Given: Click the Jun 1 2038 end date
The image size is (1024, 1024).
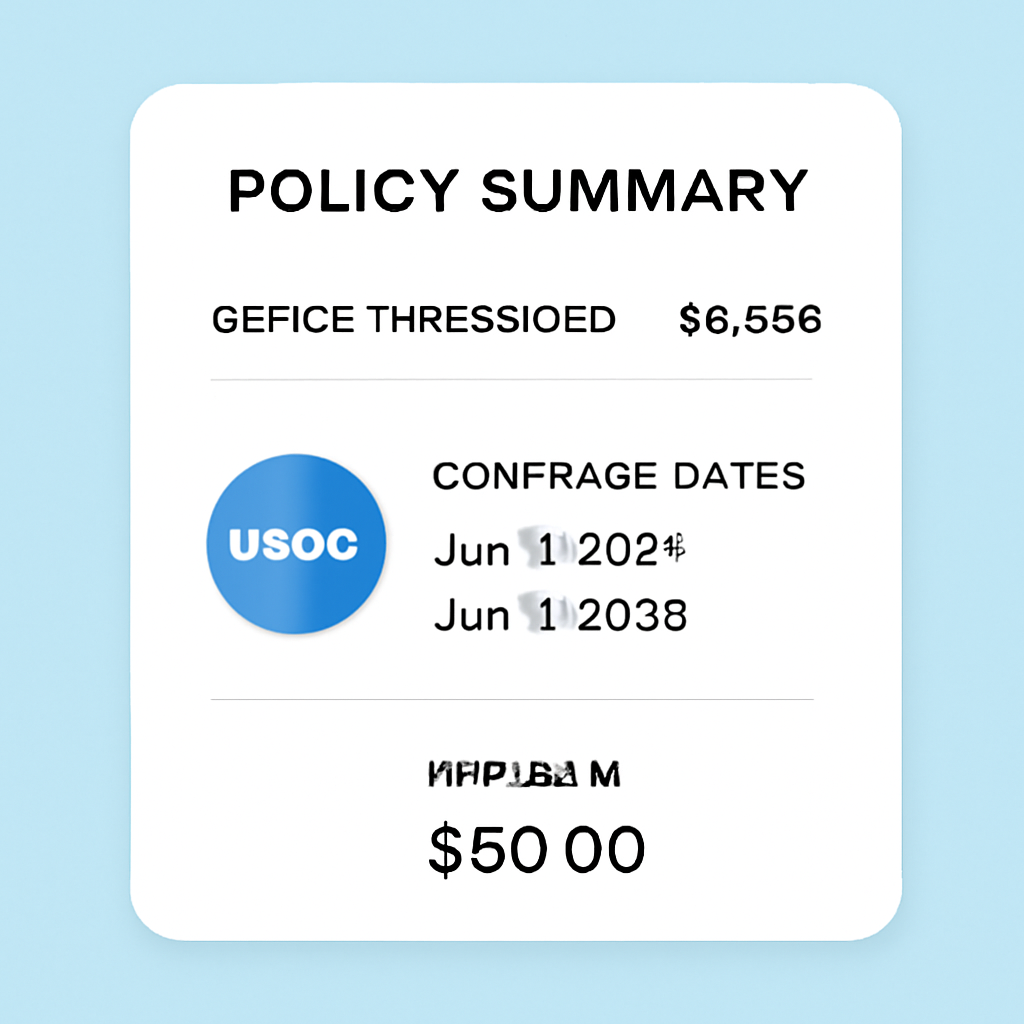Looking at the screenshot, I should click(x=561, y=616).
